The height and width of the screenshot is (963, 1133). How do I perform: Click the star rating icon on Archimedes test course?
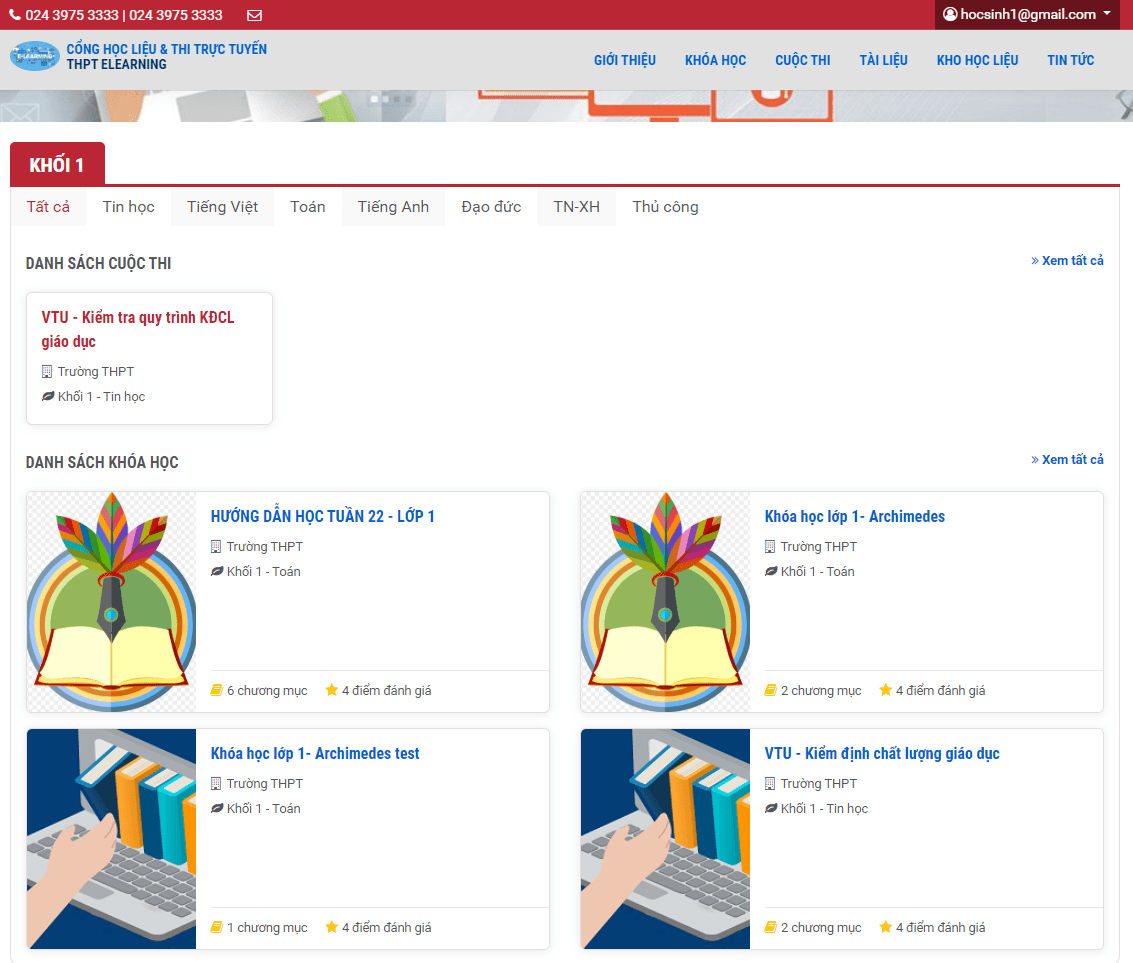332,927
